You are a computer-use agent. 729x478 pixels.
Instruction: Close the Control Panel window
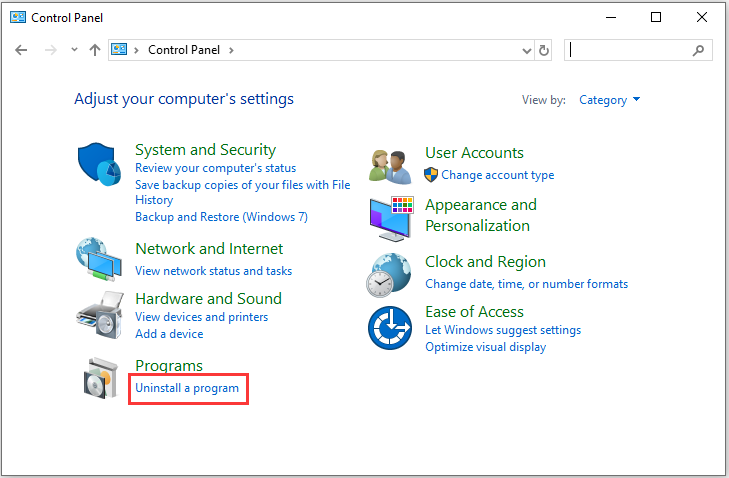[702, 18]
